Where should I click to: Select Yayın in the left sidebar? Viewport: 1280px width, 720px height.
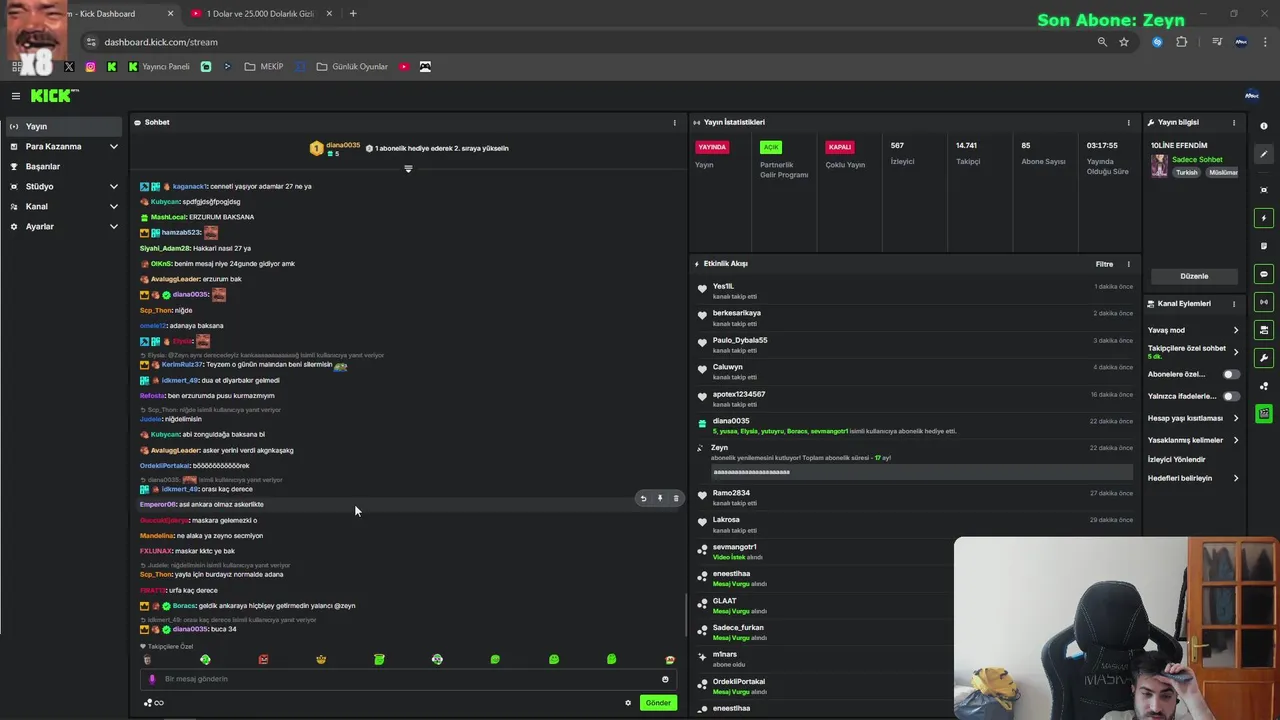[x=64, y=126]
